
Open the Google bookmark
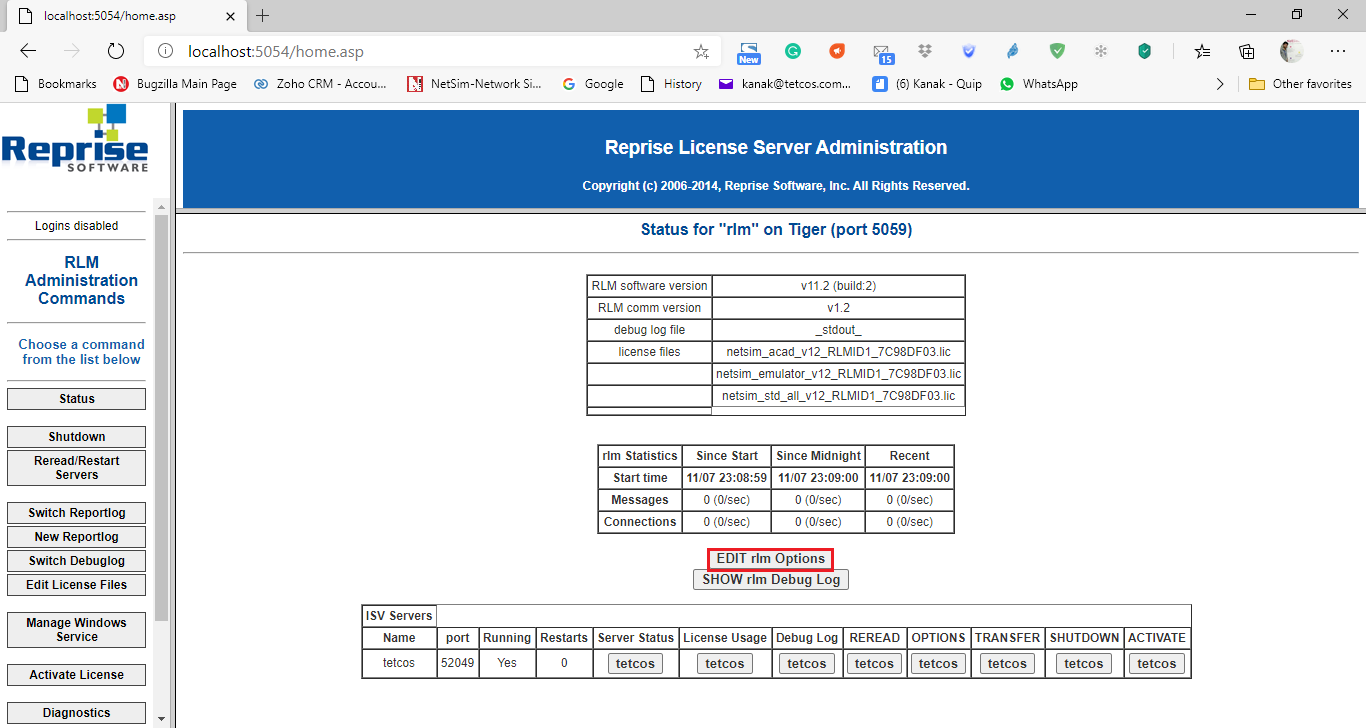coord(593,84)
